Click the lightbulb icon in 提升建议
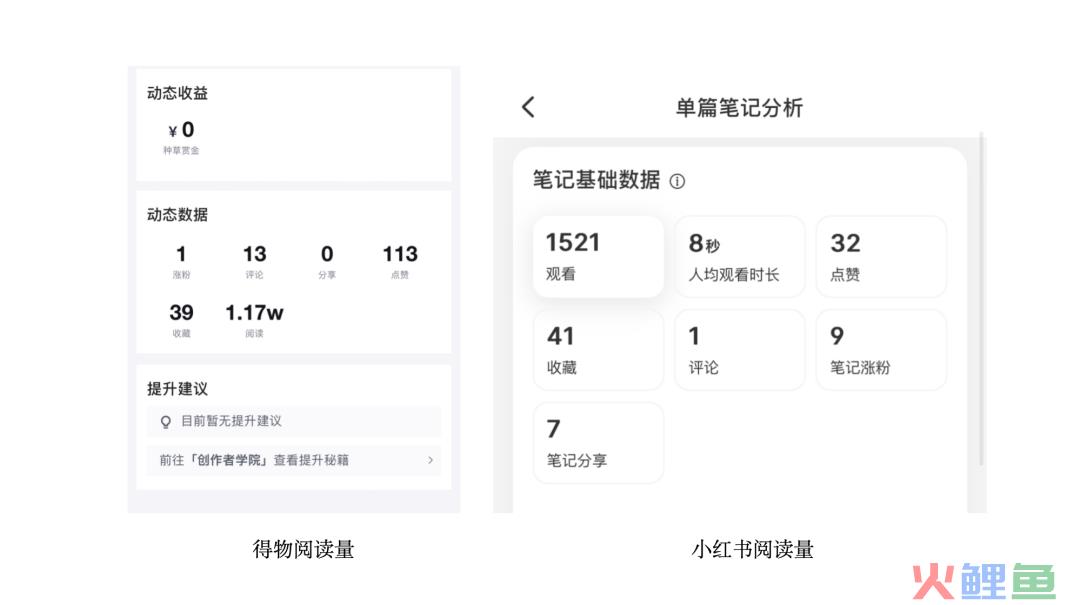Image resolution: width=1080 pixels, height=605 pixels. coord(165,422)
